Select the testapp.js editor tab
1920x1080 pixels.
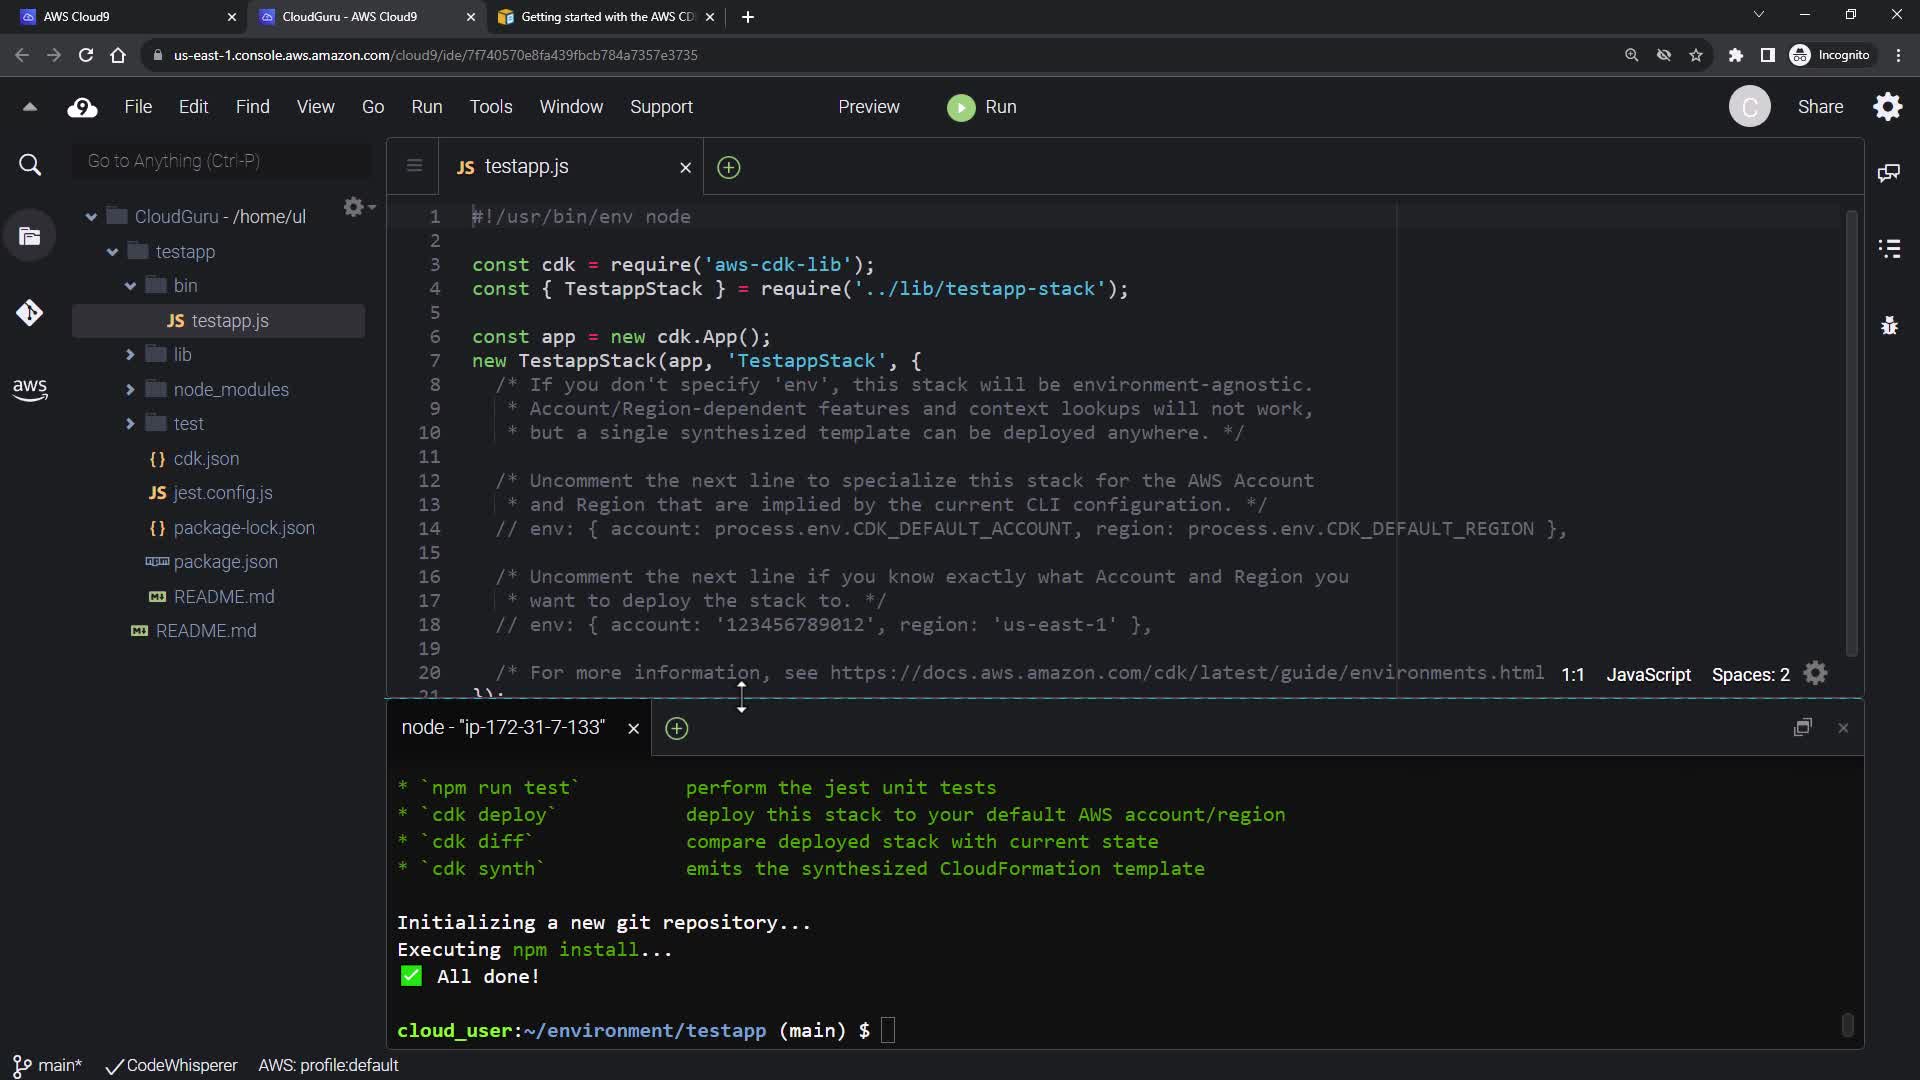coord(526,167)
